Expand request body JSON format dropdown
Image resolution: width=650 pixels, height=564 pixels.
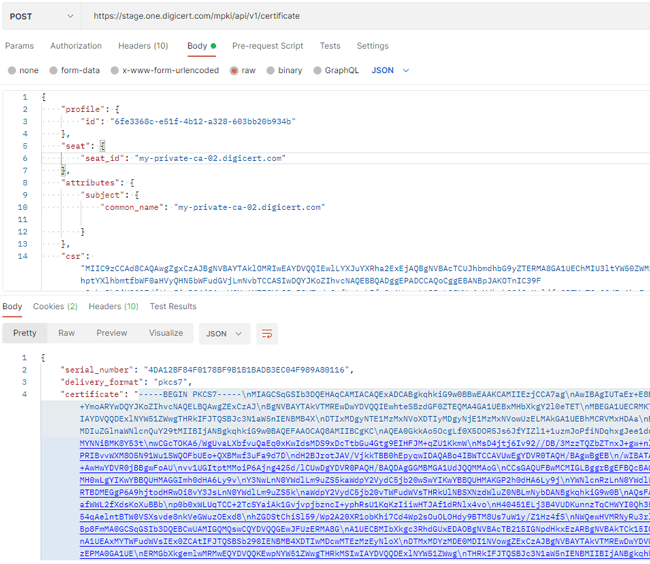[390, 71]
